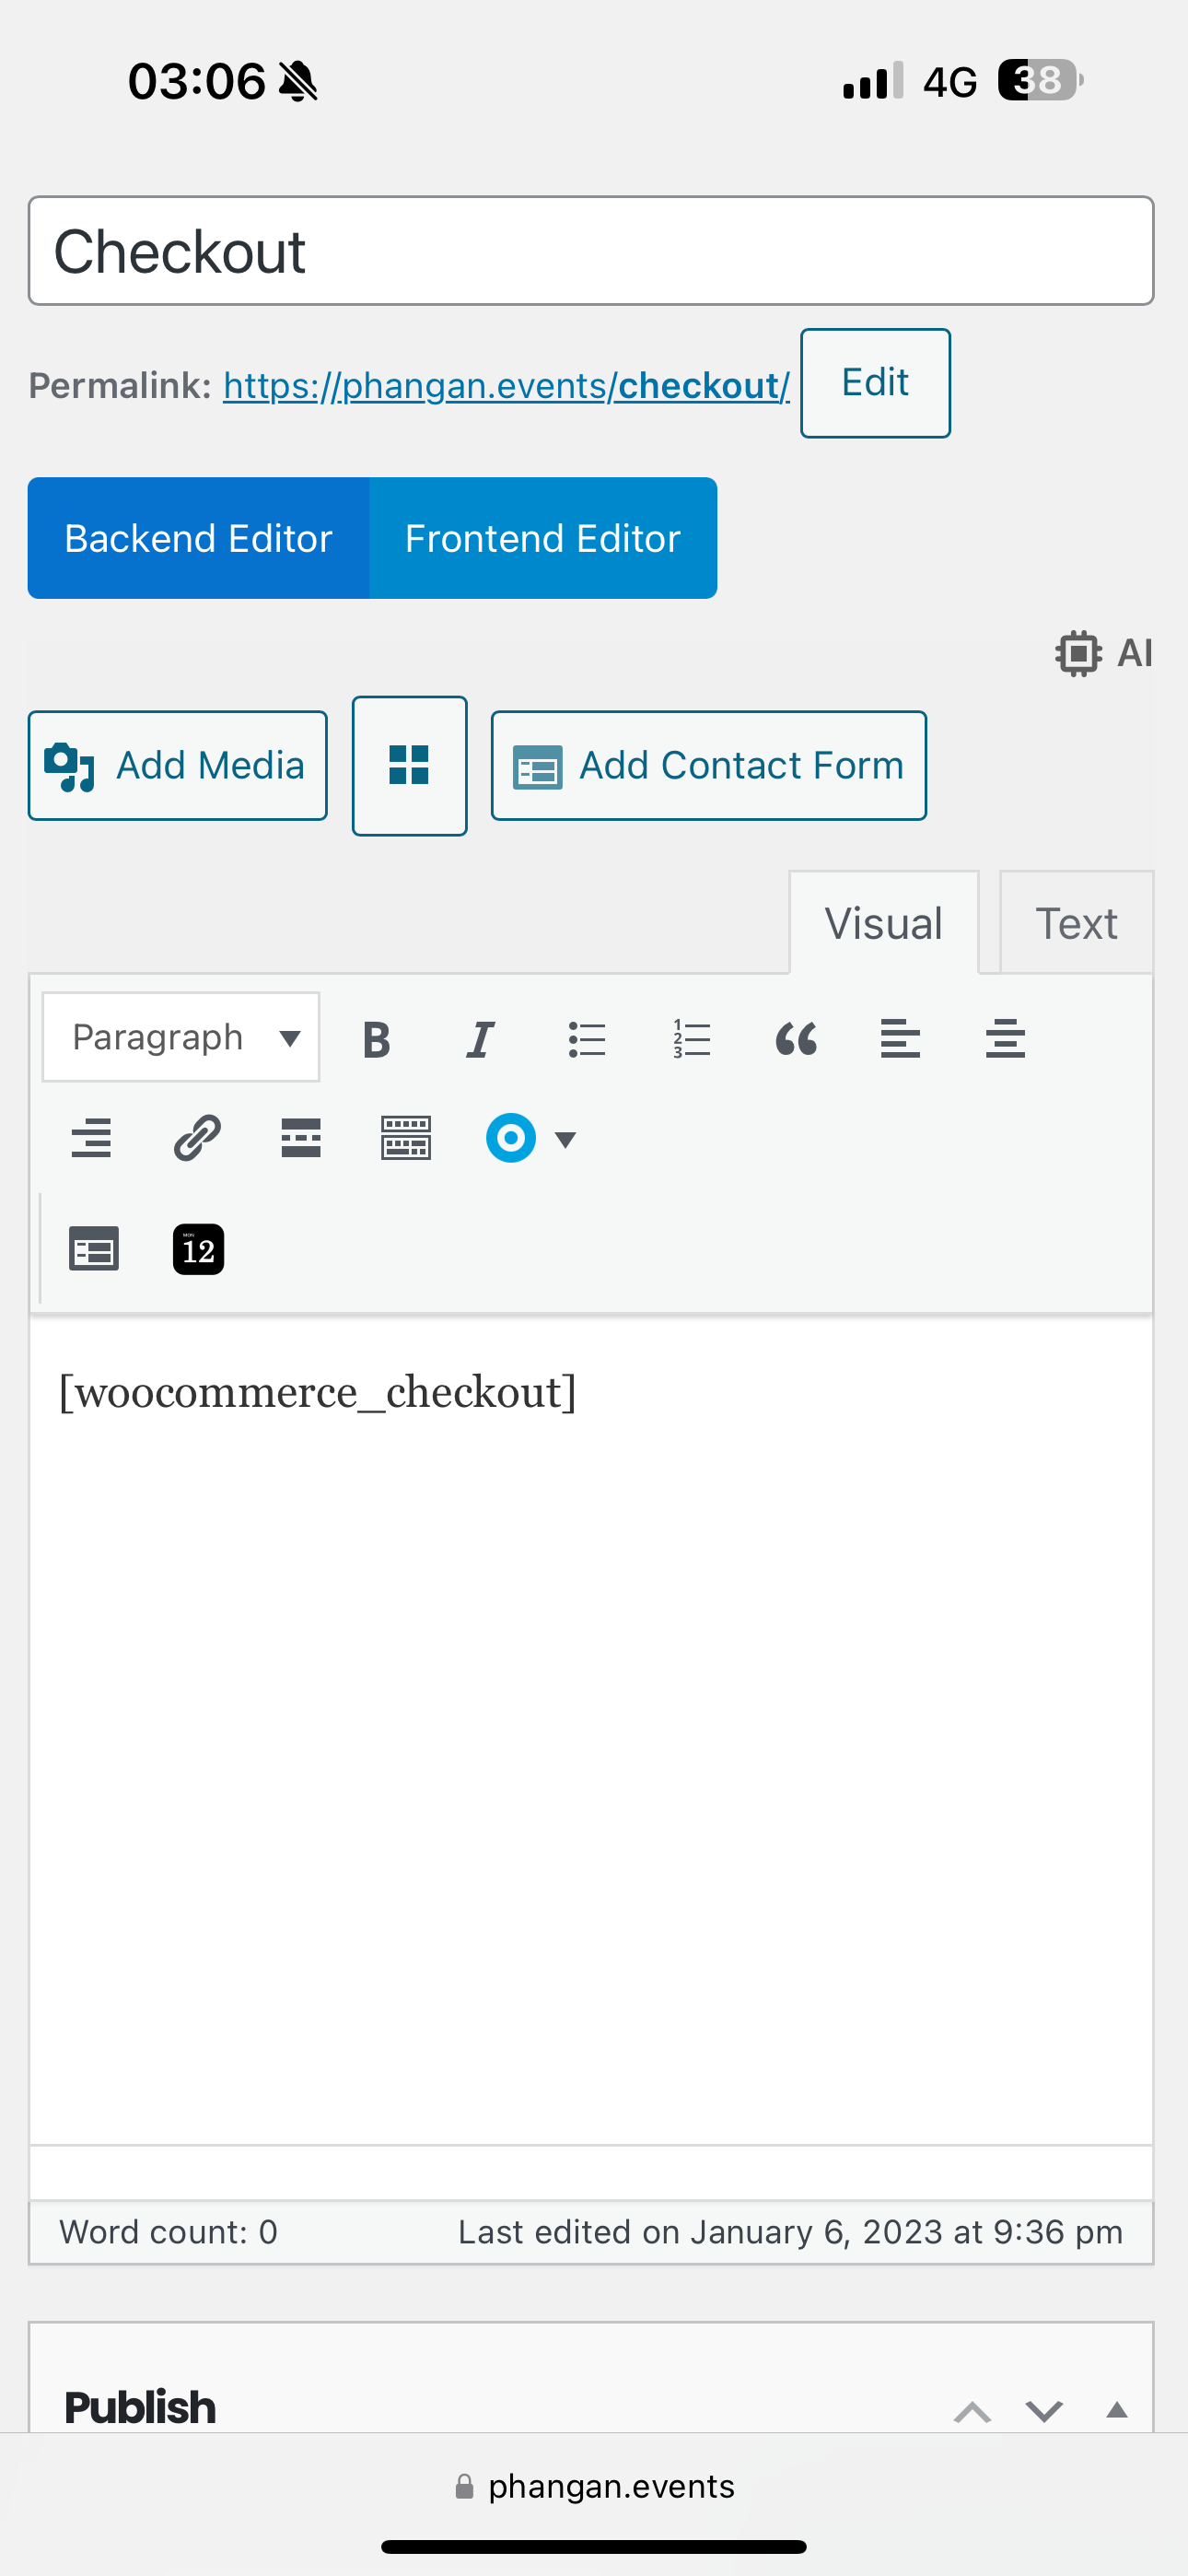Align text center
This screenshot has width=1188, height=2576.
[1005, 1039]
